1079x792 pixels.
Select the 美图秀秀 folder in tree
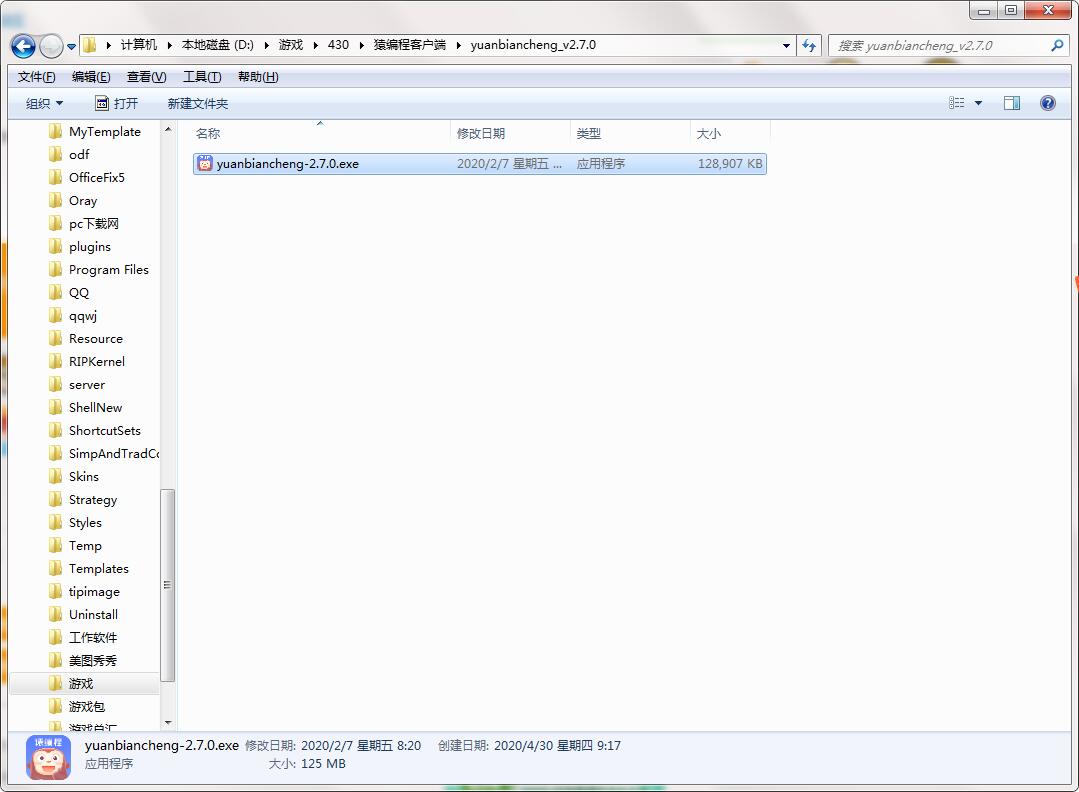[83, 661]
